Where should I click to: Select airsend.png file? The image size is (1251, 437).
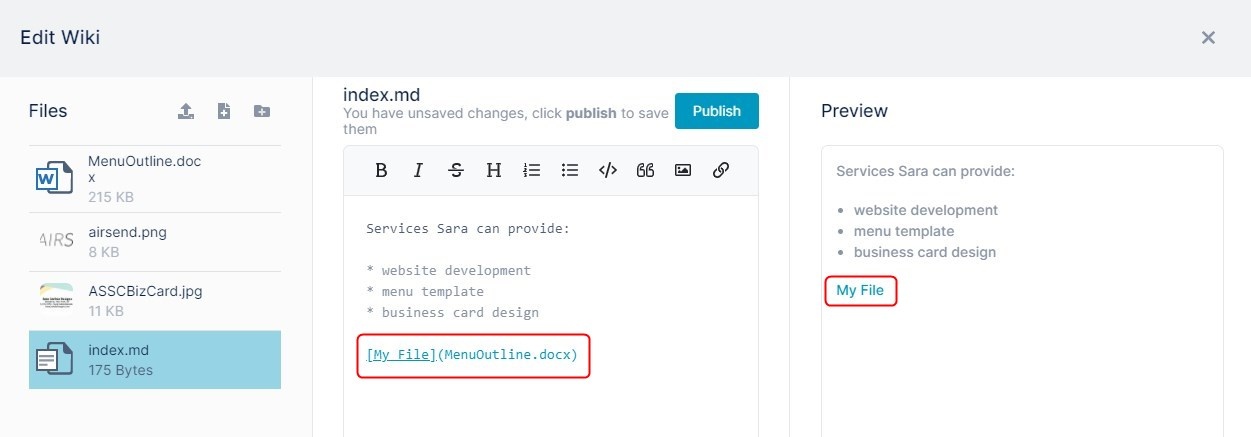[155, 242]
